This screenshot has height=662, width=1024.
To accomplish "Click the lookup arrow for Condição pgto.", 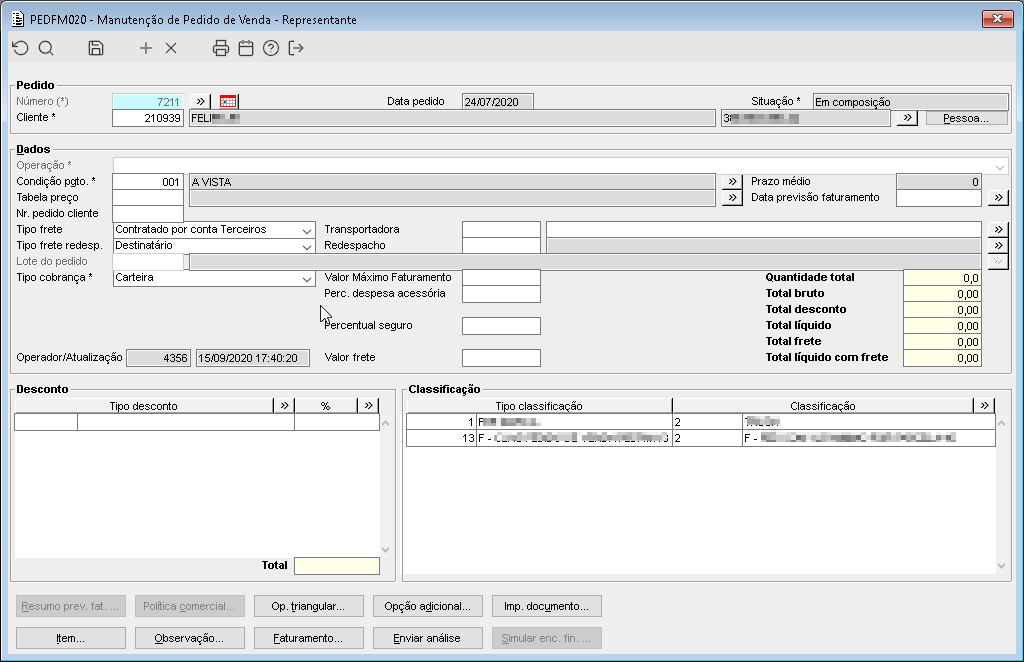I will pyautogui.click(x=732, y=182).
